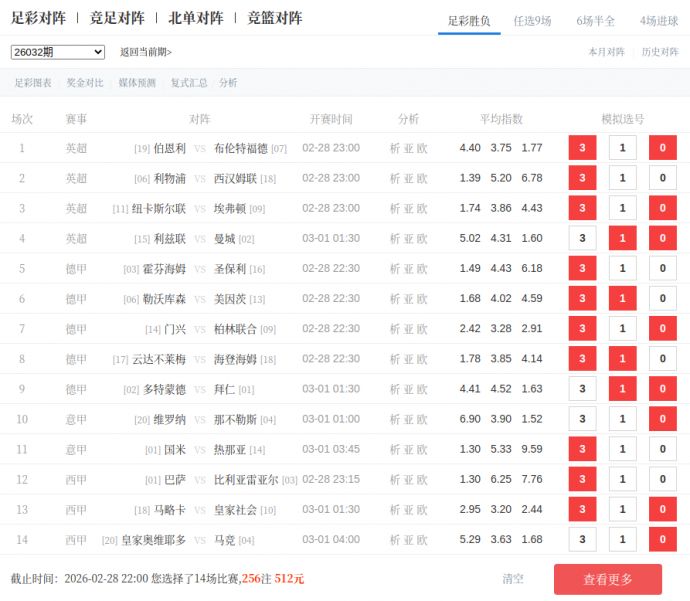Open 析 analysis link for match 1 伯恩利

[x=395, y=148]
